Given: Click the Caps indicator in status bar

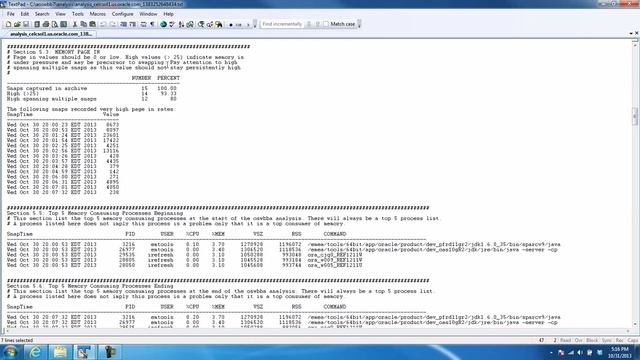Looking at the screenshot, I should pyautogui.click(x=633, y=340).
